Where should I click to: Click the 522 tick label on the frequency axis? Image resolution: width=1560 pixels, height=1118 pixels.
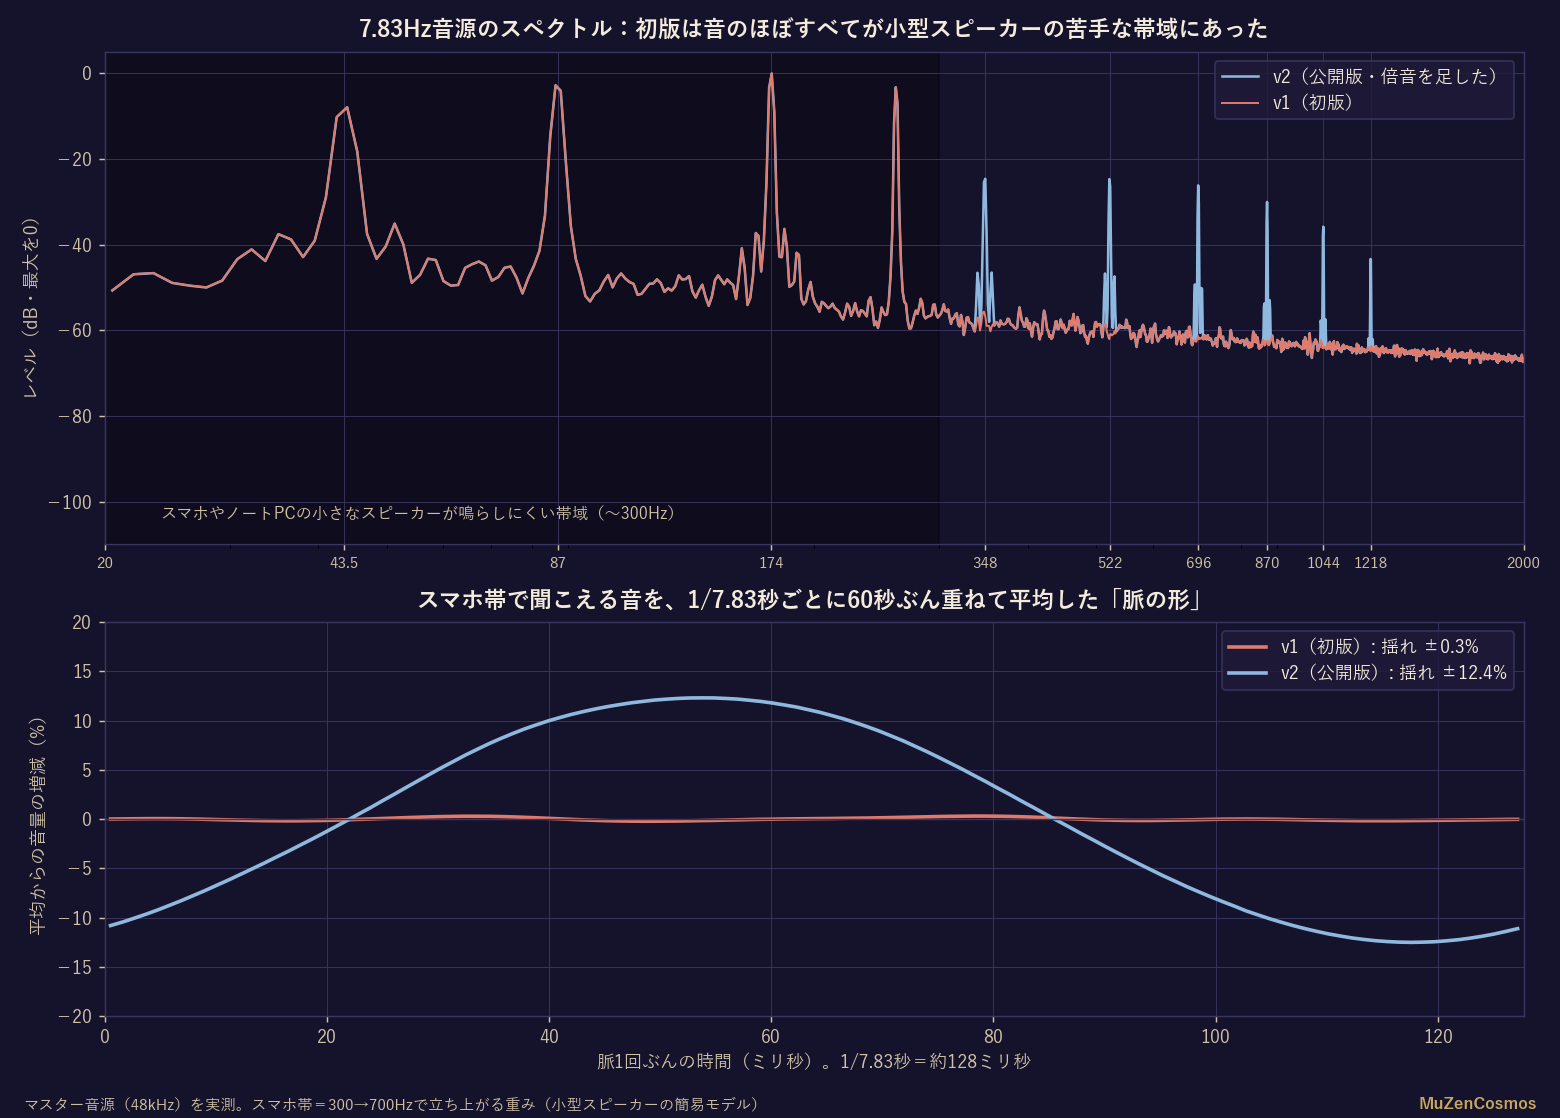click(1110, 563)
